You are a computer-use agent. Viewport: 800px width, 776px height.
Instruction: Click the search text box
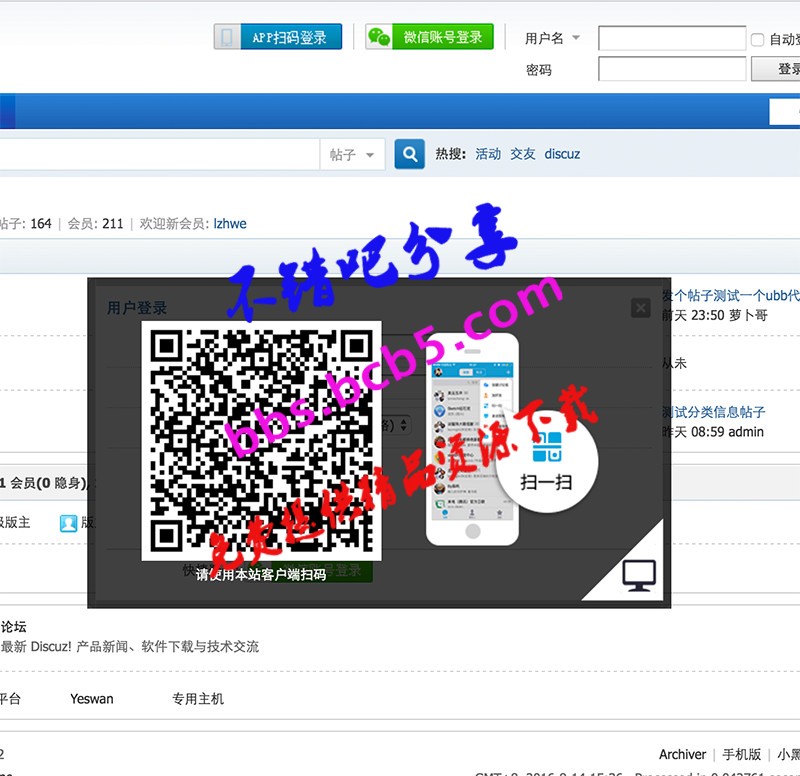click(x=159, y=154)
